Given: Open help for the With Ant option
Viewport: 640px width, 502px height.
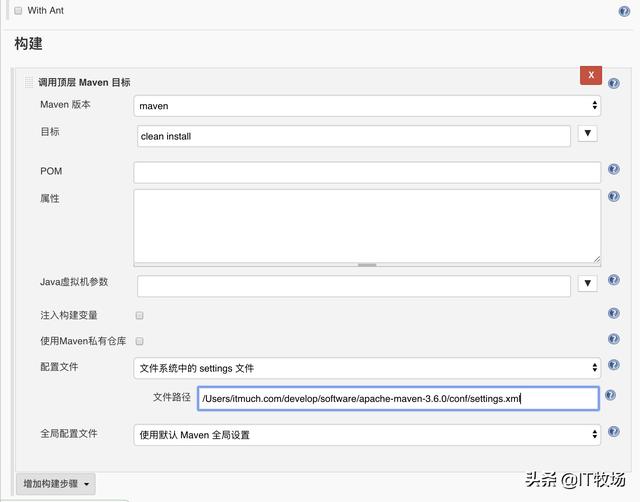Looking at the screenshot, I should click(x=624, y=11).
